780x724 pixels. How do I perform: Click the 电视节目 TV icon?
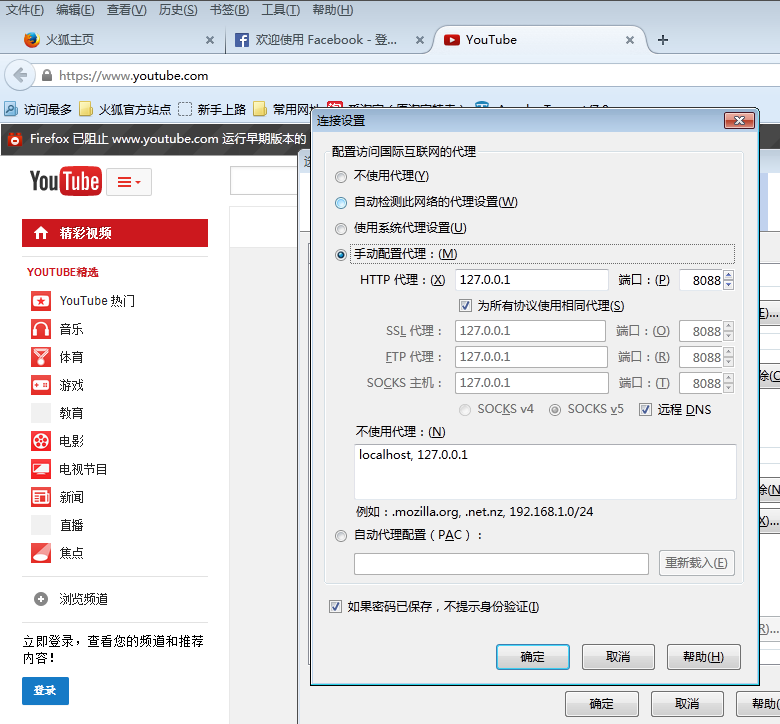click(41, 469)
